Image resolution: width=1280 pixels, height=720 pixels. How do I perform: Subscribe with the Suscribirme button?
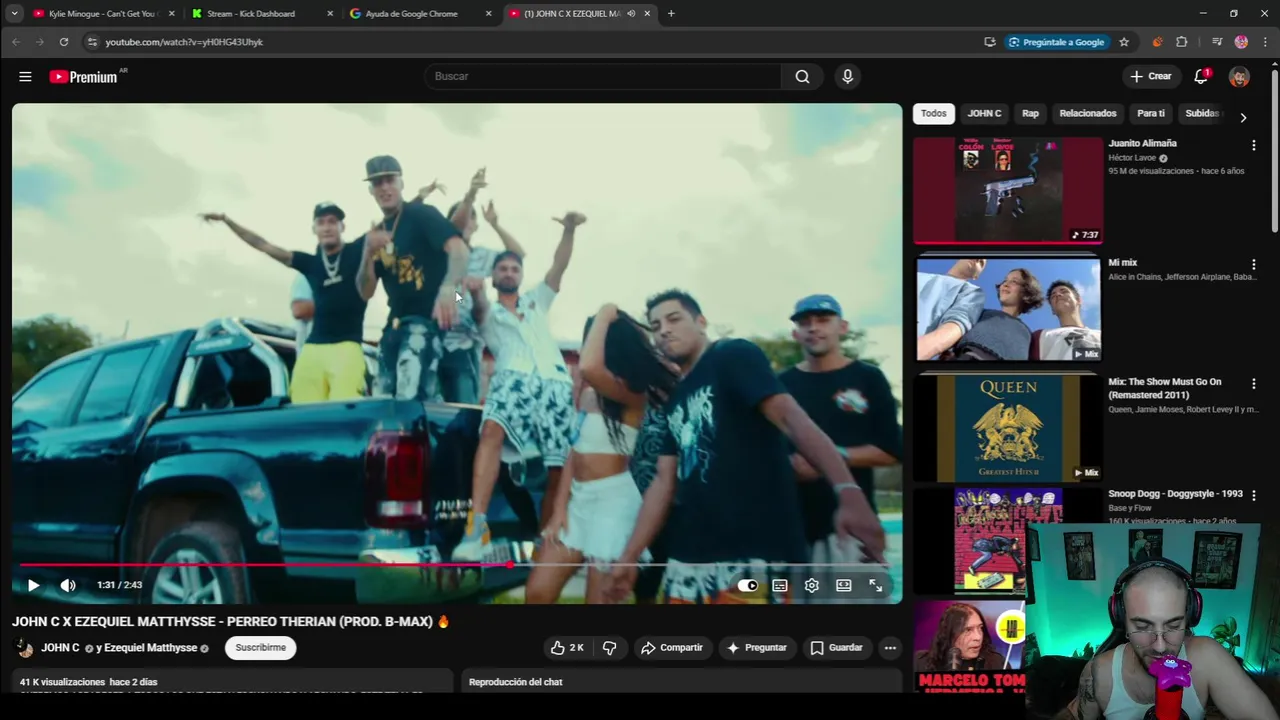(260, 648)
